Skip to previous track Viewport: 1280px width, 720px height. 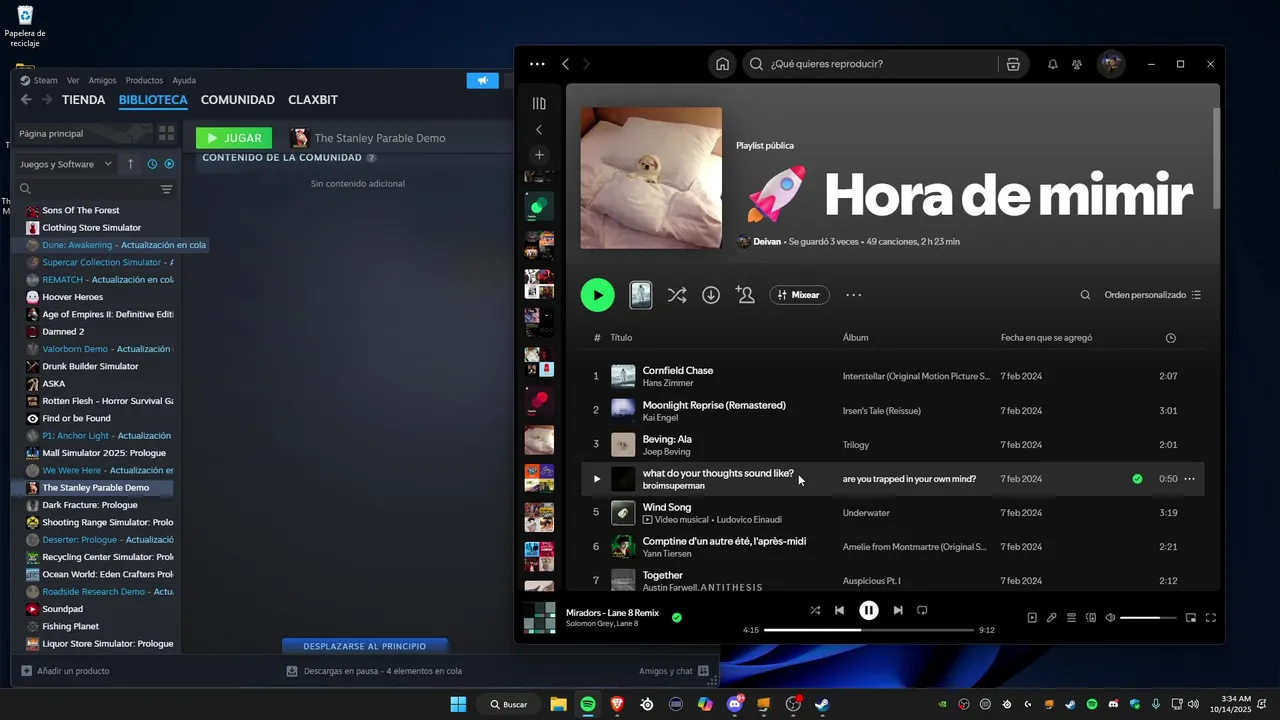(x=840, y=610)
